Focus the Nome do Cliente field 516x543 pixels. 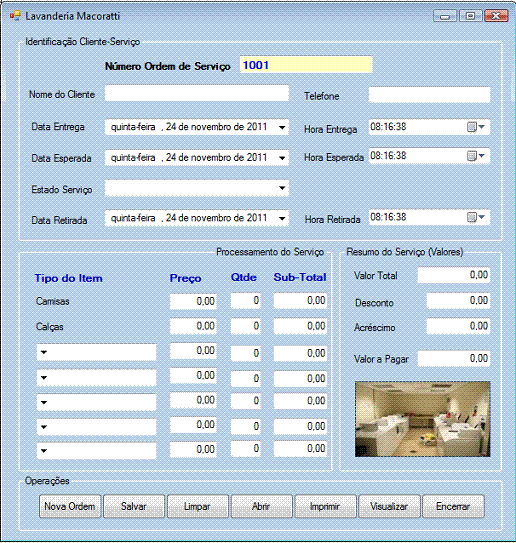pos(197,94)
